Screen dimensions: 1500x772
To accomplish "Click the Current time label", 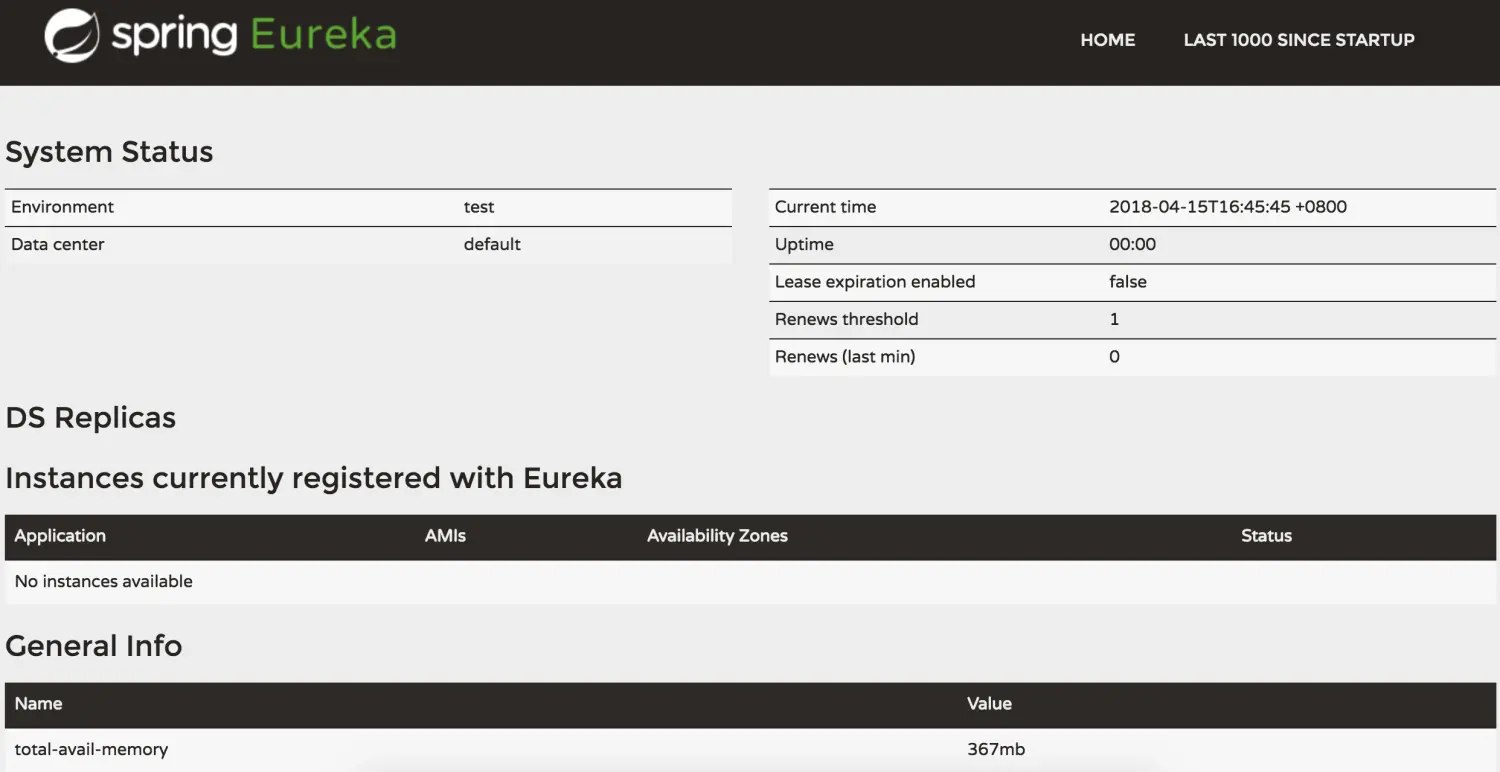I will (x=825, y=207).
